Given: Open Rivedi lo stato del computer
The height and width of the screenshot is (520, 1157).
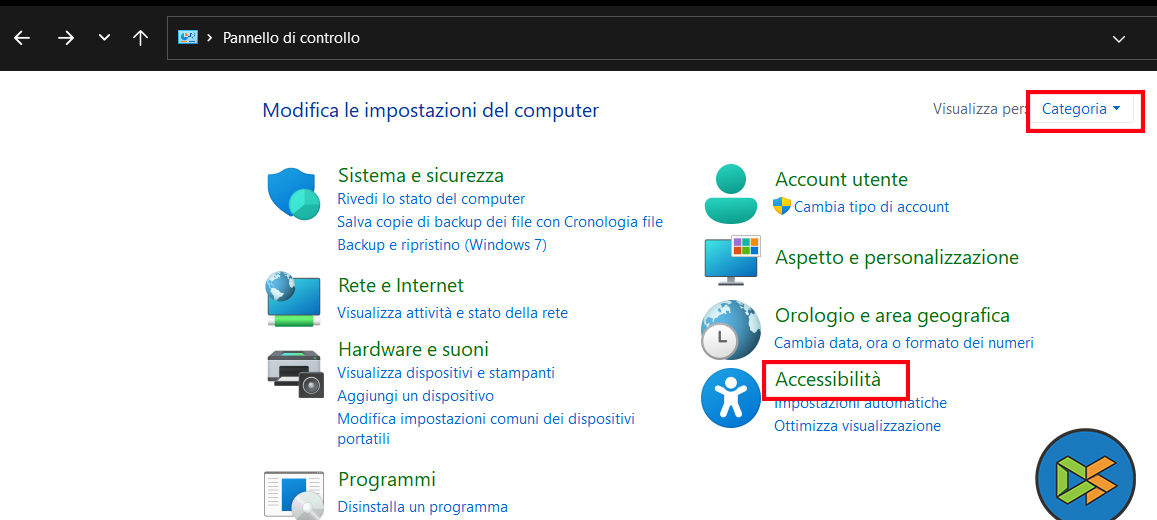Looking at the screenshot, I should coord(431,199).
